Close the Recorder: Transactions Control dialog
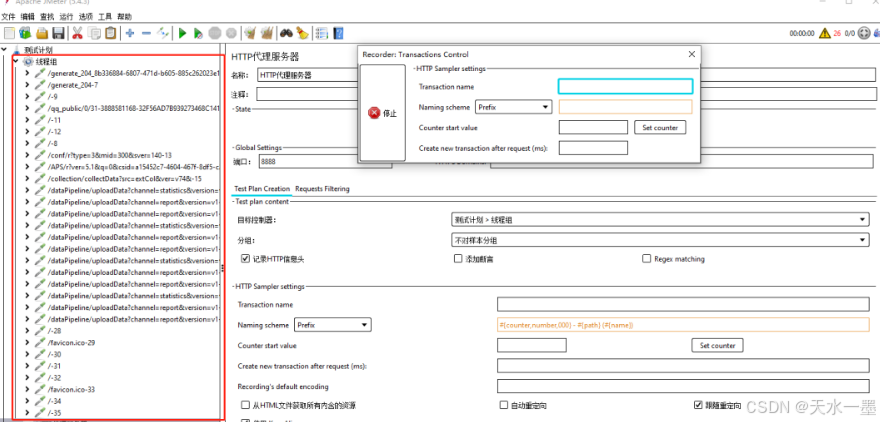 coord(691,54)
